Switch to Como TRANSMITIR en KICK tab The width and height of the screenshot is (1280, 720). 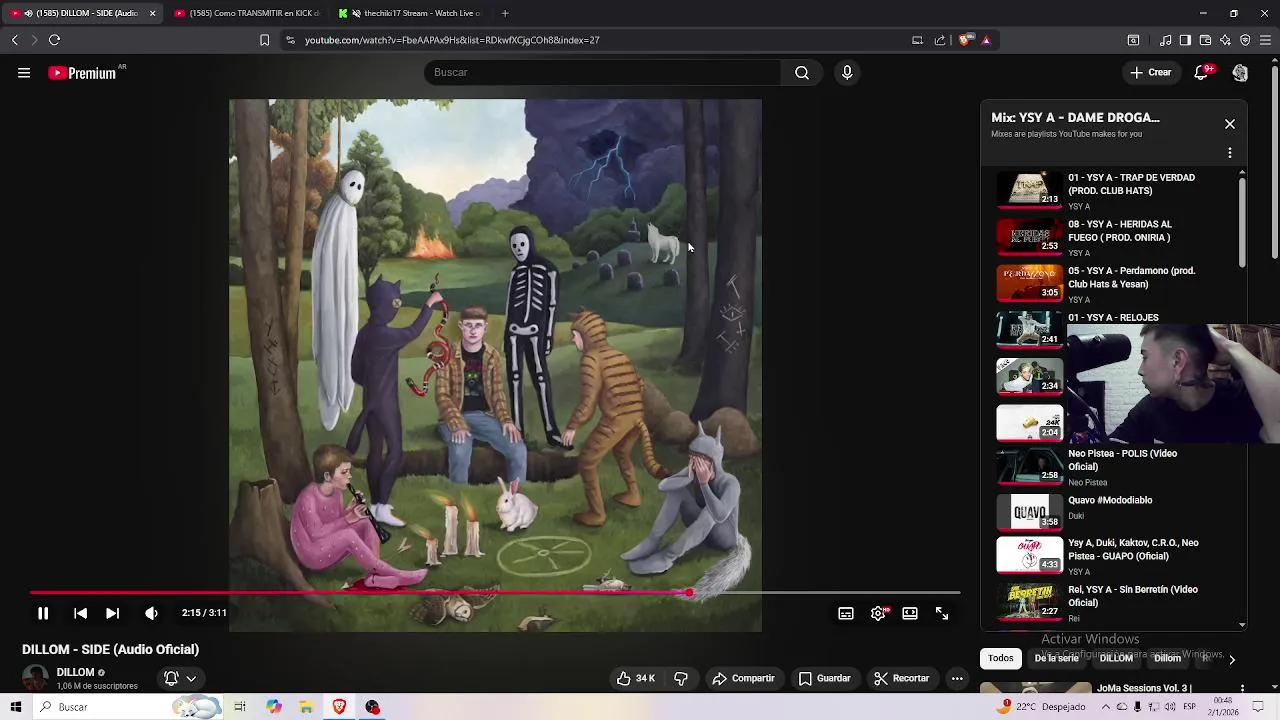[246, 13]
